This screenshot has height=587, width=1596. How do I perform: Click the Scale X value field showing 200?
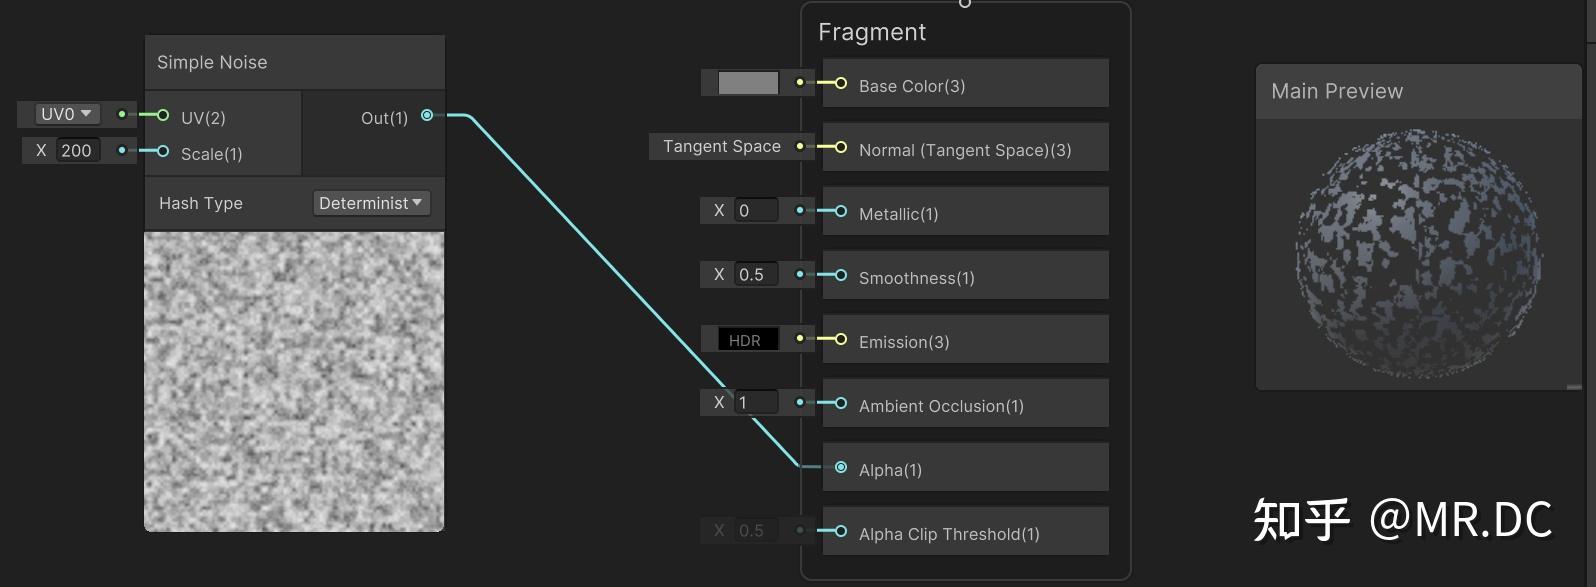coord(77,151)
